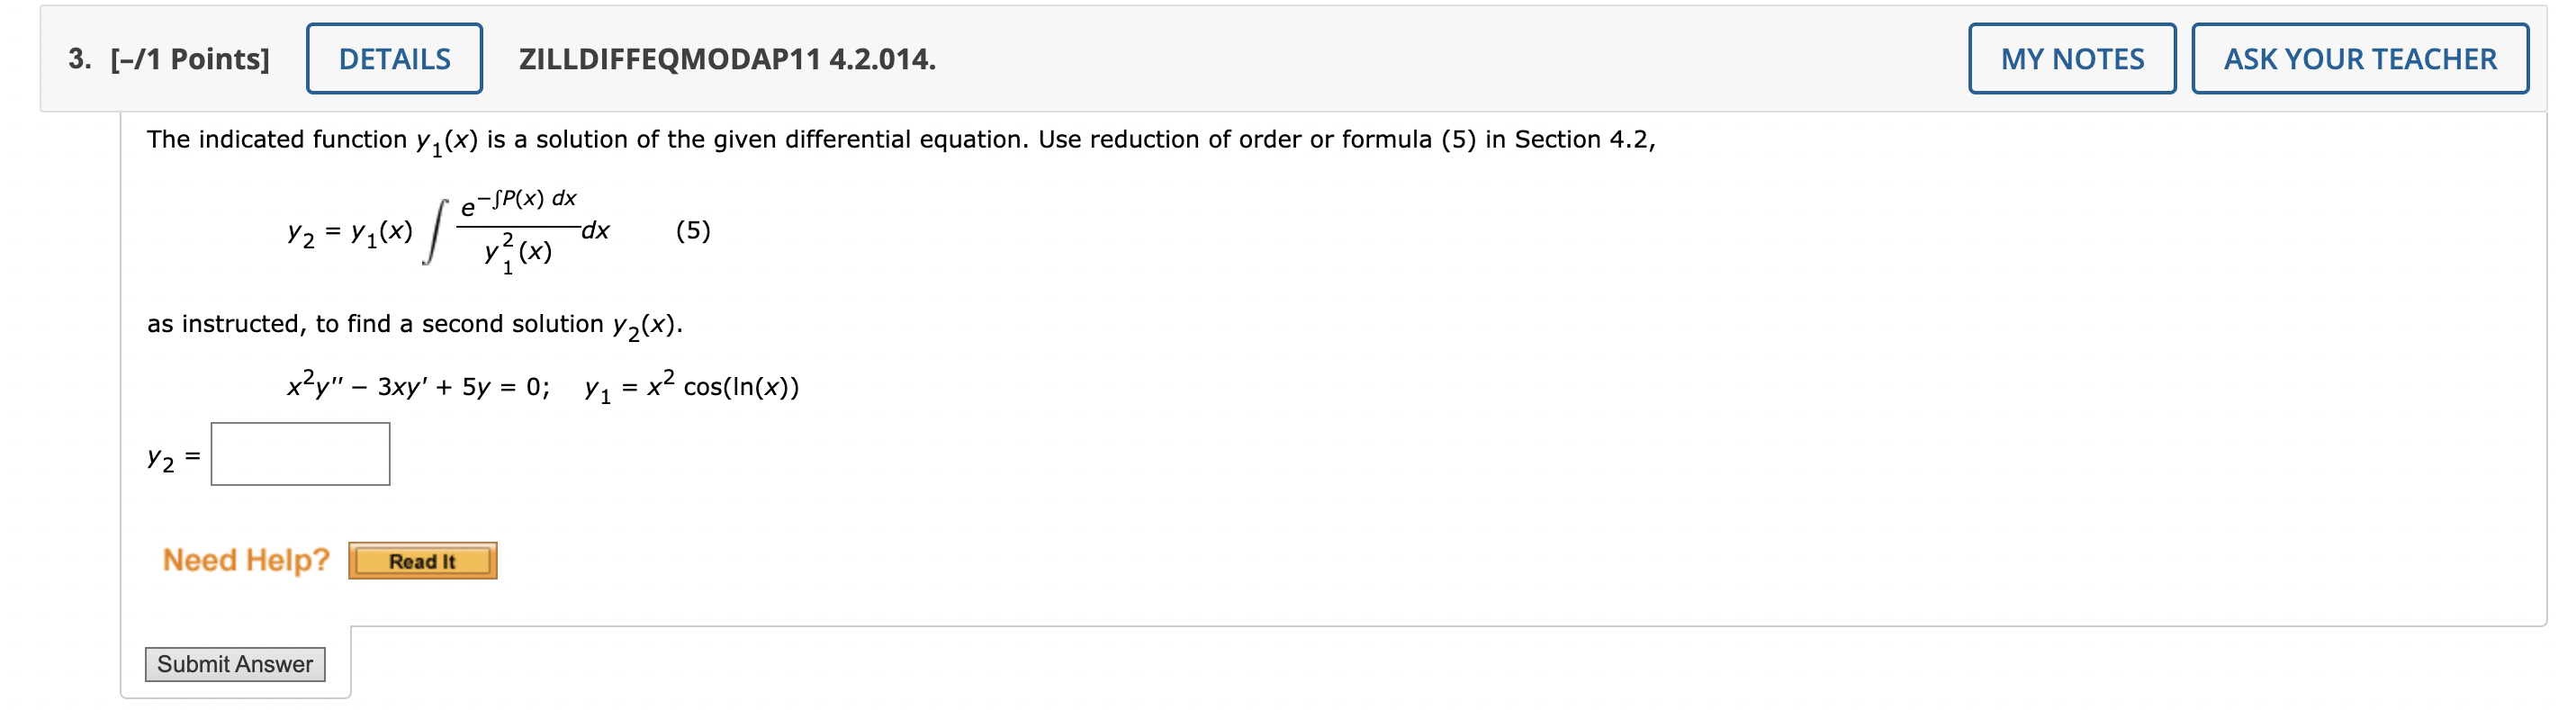Show problem details with DETAILS
This screenshot has width=2576, height=710.
click(392, 58)
